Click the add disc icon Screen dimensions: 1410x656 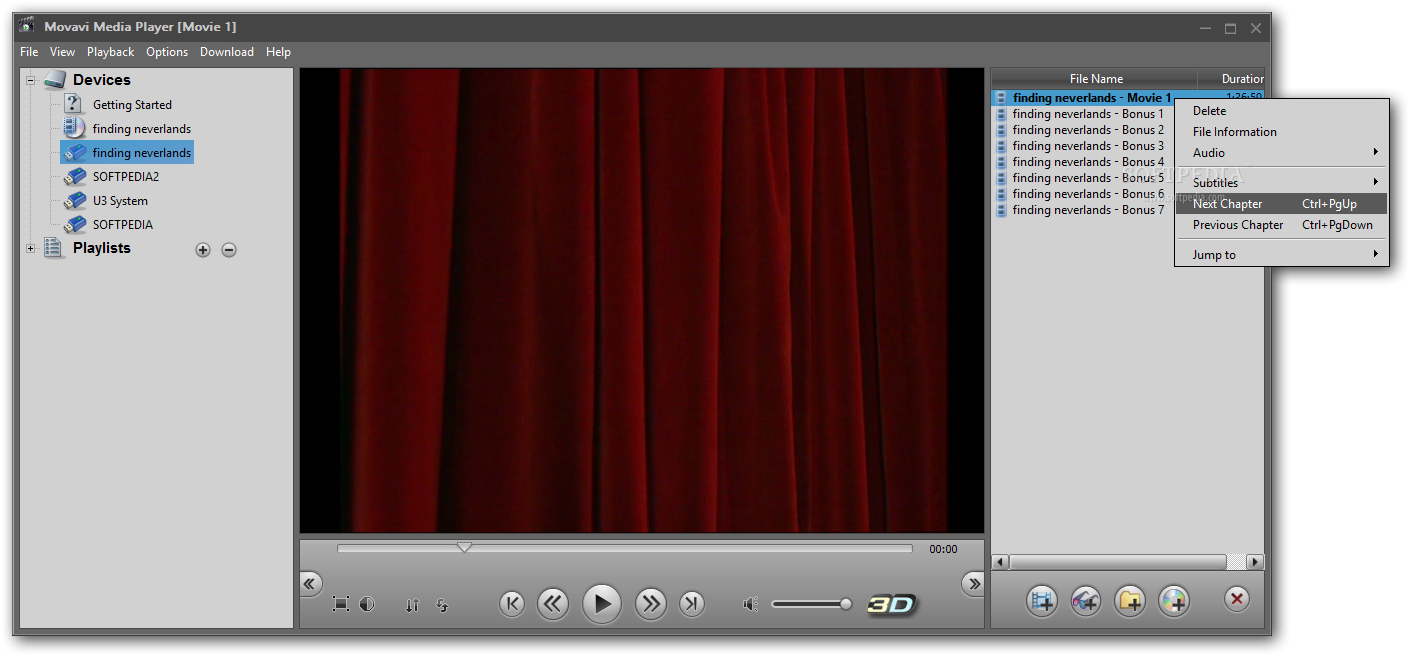pos(1174,600)
